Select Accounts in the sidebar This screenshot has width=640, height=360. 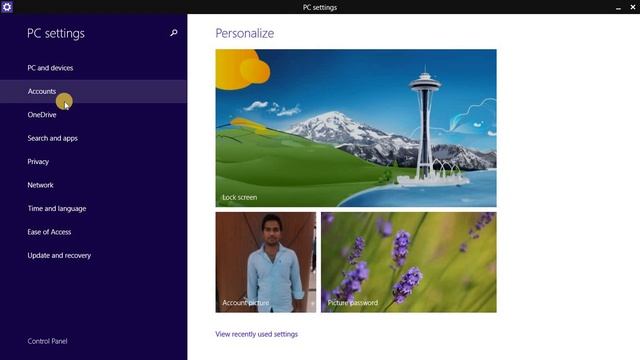[x=93, y=91]
